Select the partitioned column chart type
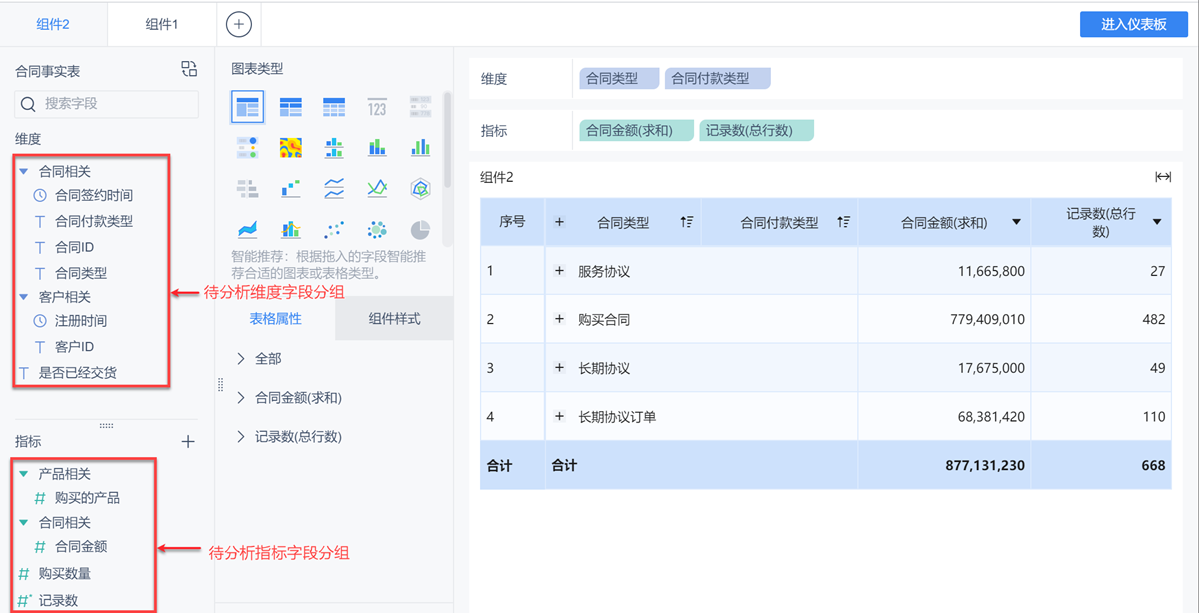The height and width of the screenshot is (613, 1200). [x=334, y=148]
